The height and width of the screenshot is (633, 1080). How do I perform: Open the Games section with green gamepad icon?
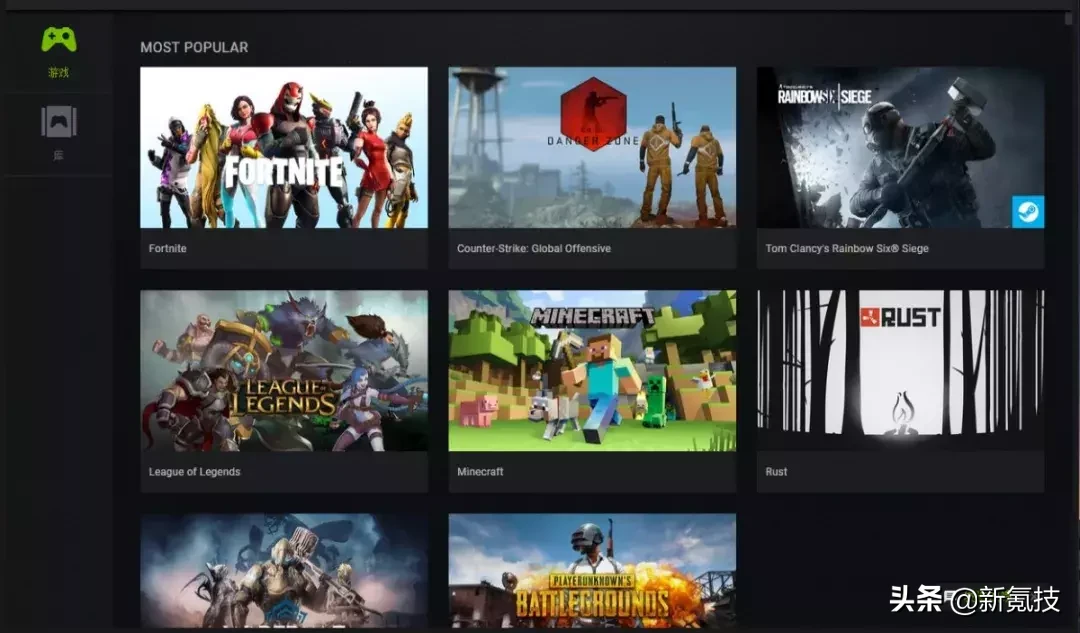(x=59, y=52)
